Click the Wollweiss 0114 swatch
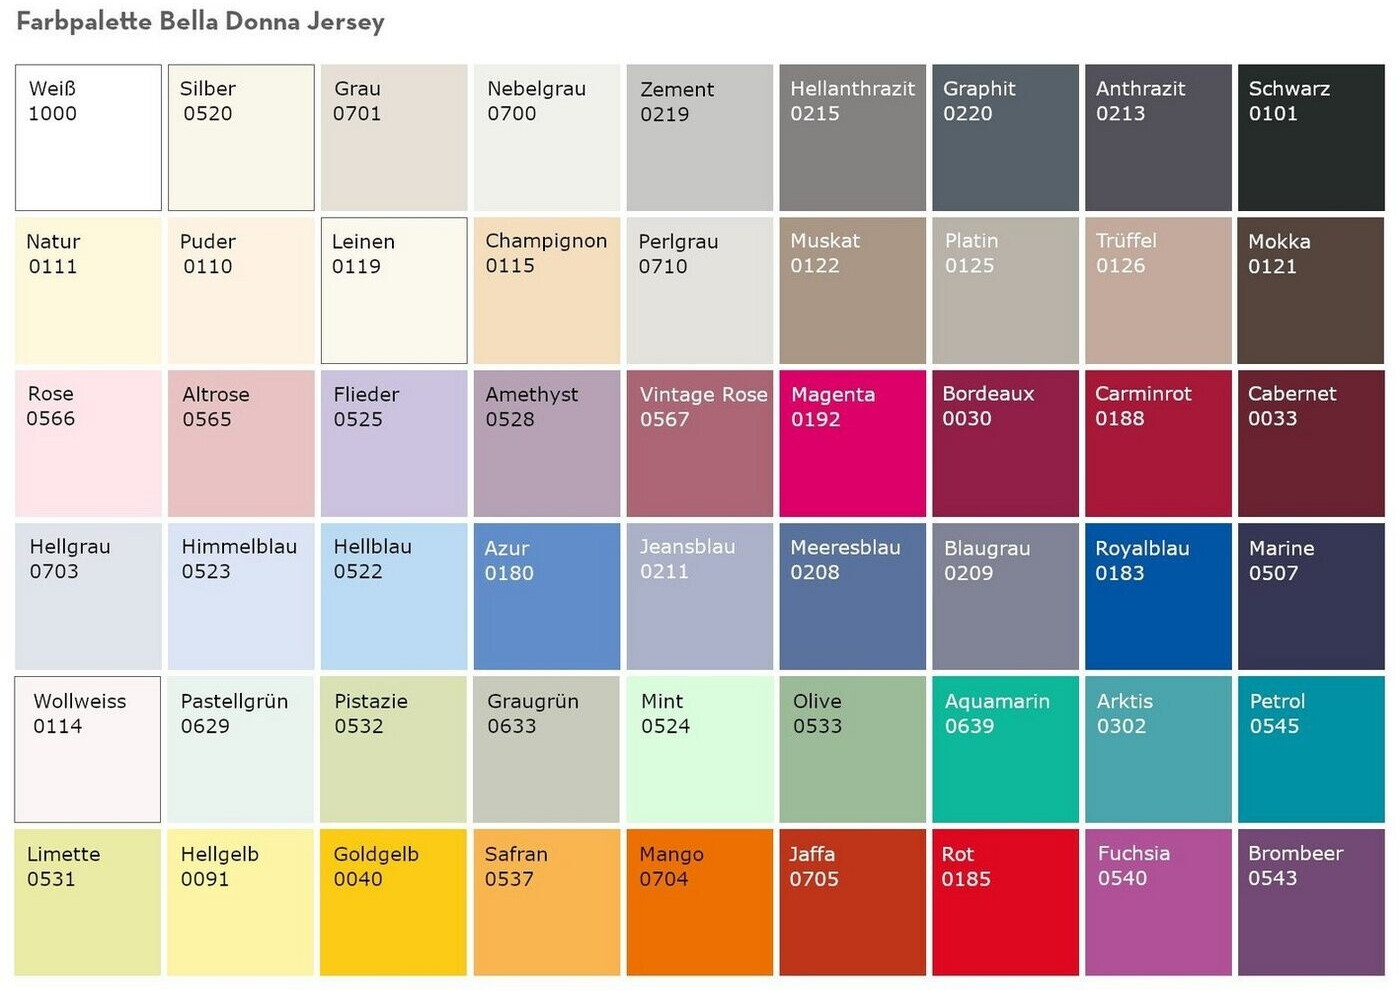 [88, 749]
